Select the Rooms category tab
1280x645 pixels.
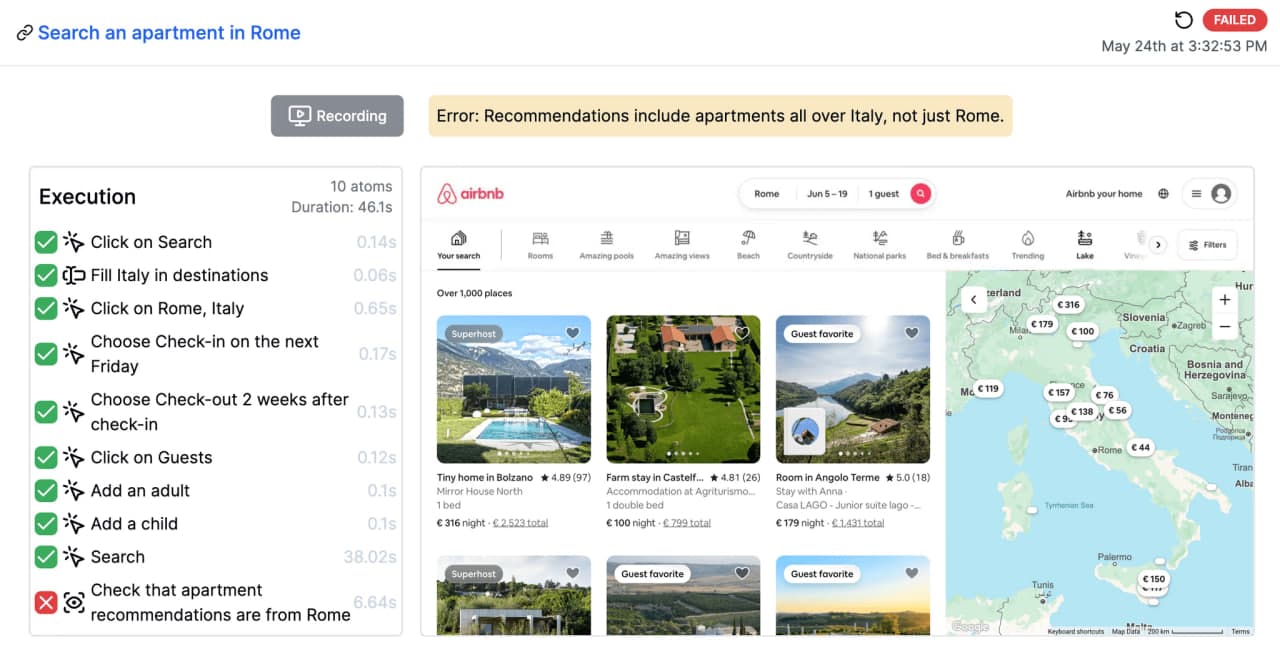[540, 245]
